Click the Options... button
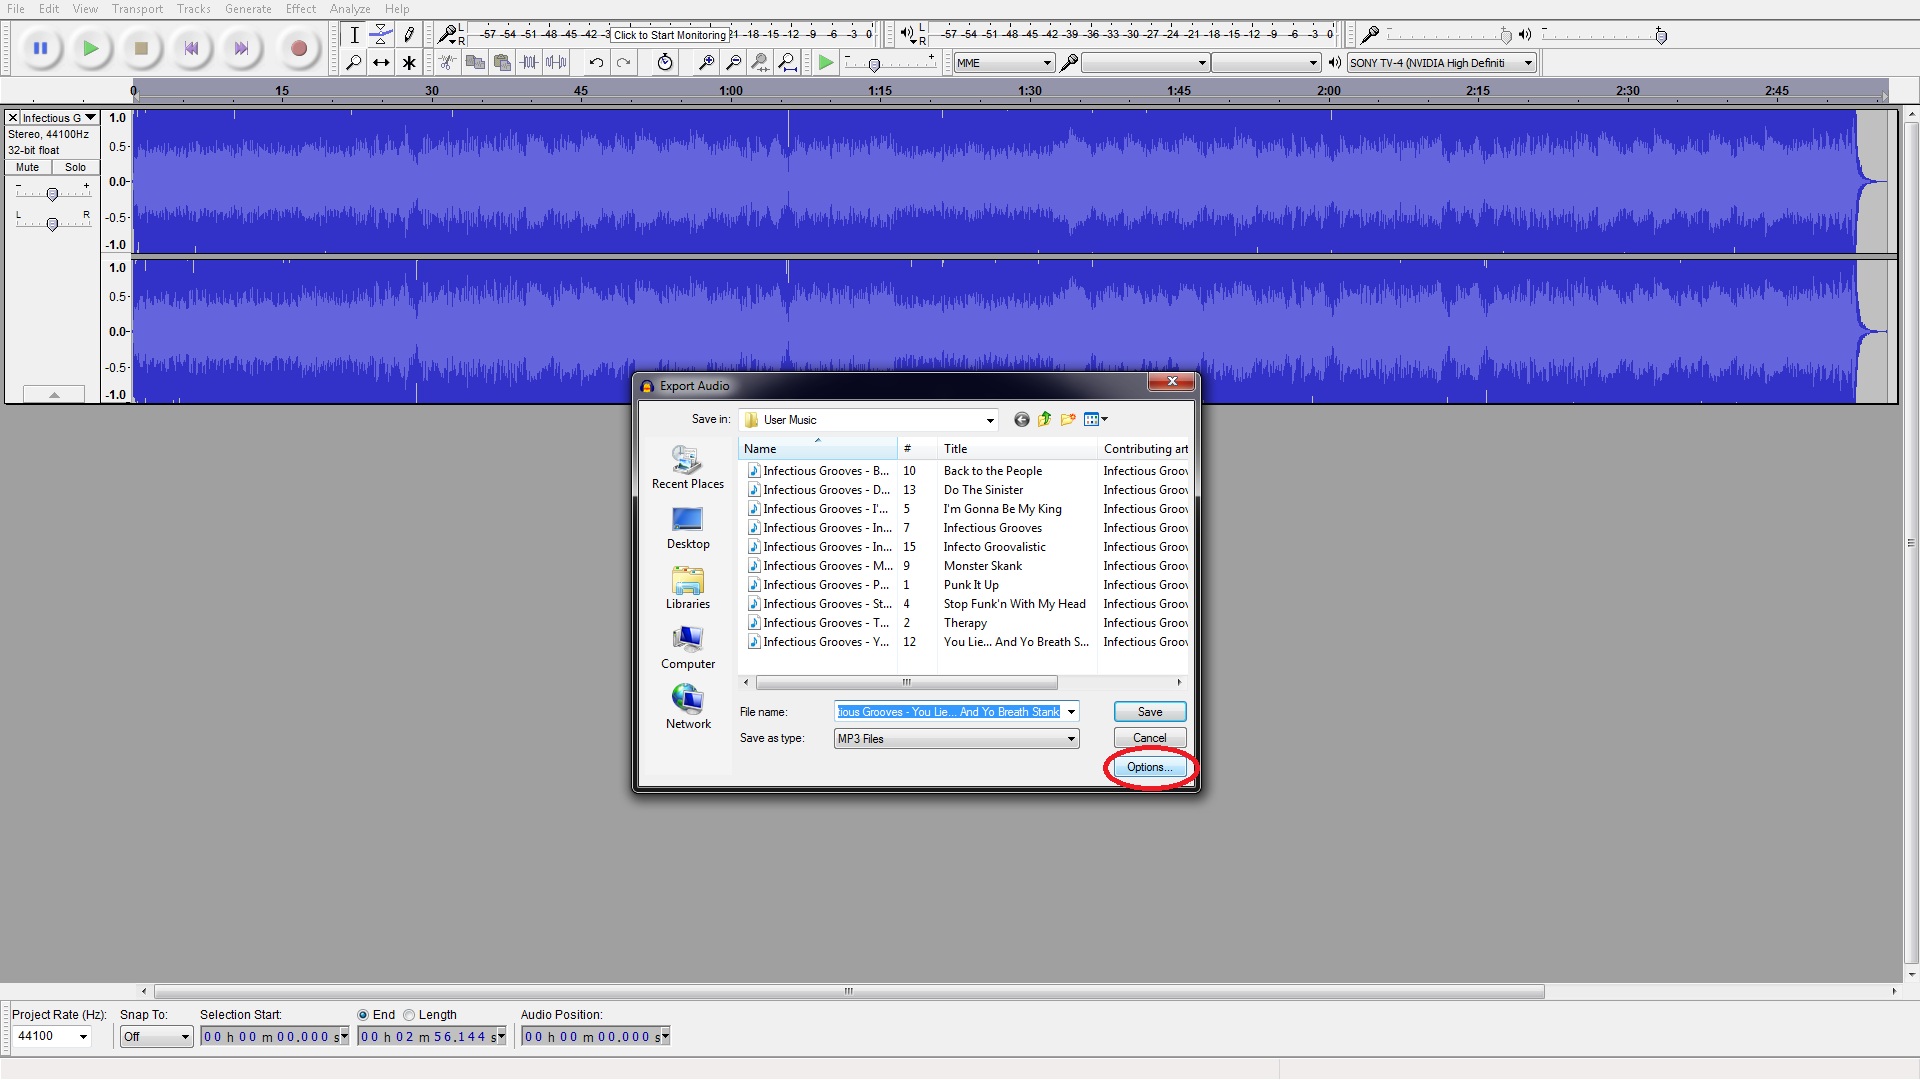 [x=1149, y=767]
